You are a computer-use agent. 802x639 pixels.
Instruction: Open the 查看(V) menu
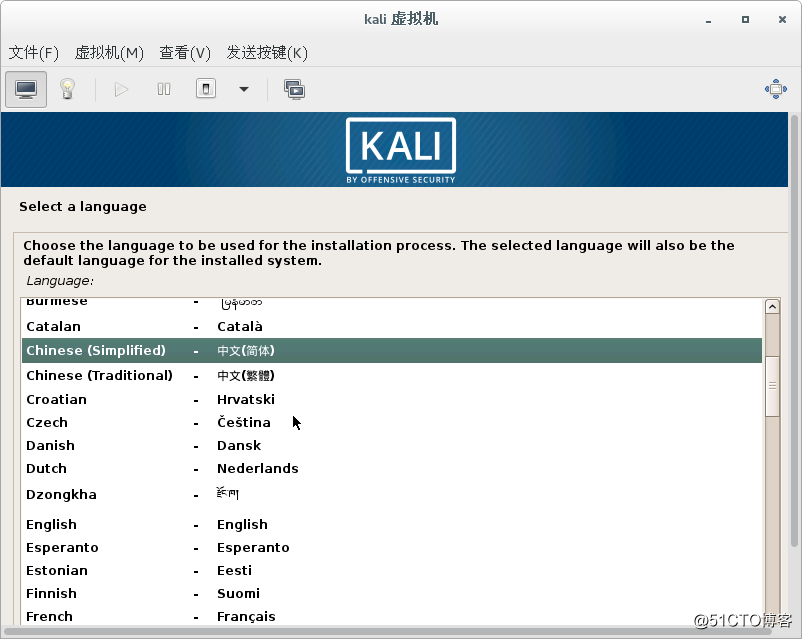click(185, 53)
